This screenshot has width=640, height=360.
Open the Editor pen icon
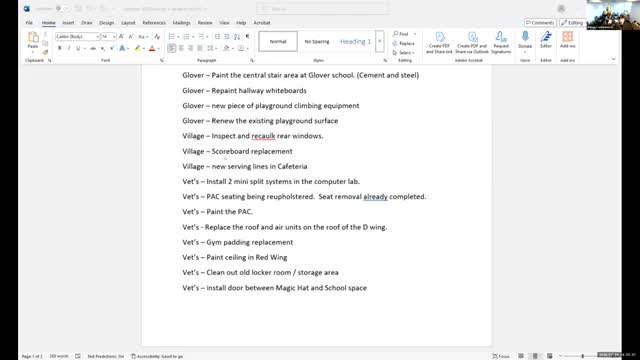(546, 40)
